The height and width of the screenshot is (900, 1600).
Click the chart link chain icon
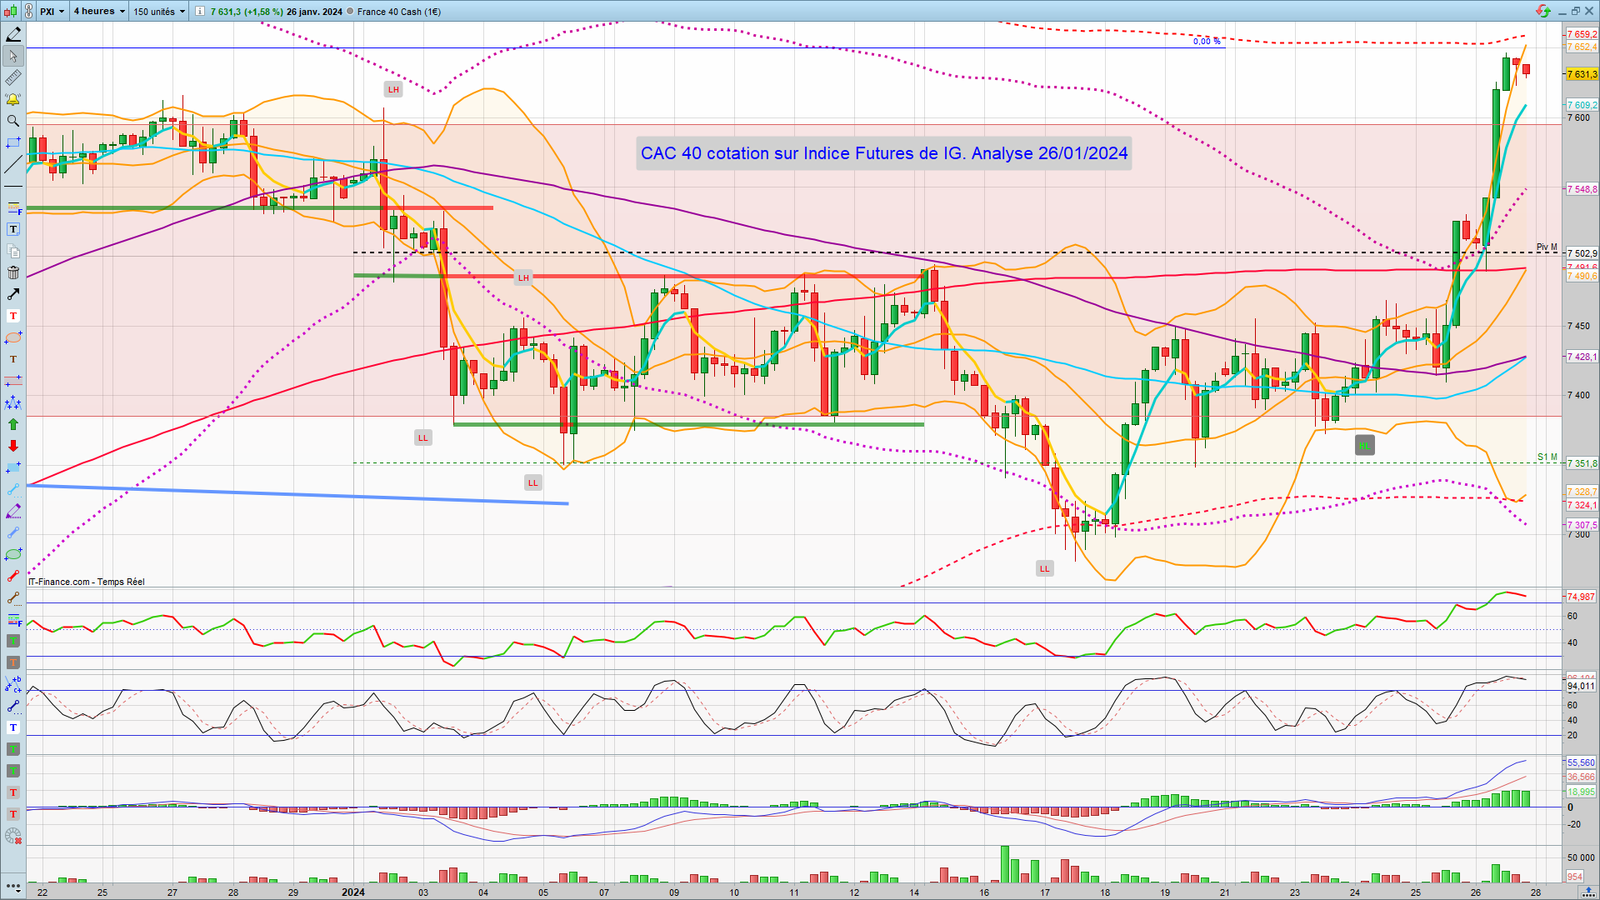point(29,11)
